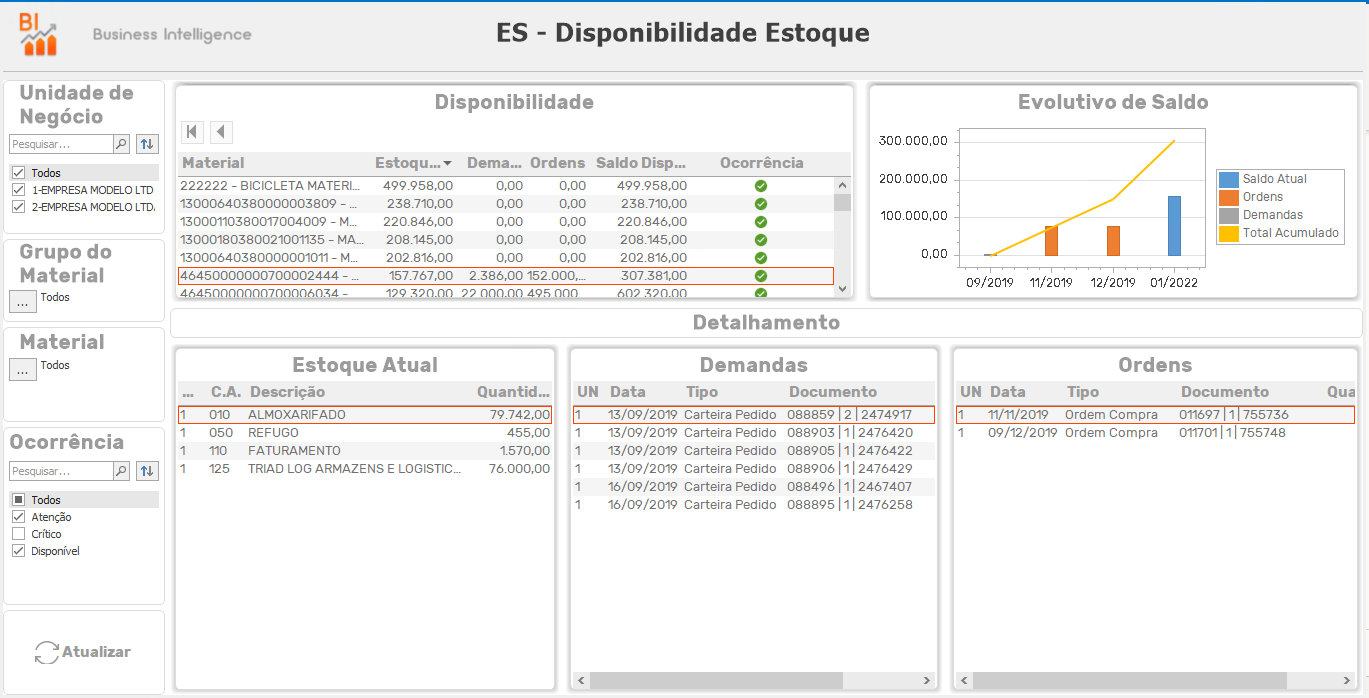Click green status icon for 1300011038001700409 row
1369x698 pixels.
click(760, 222)
